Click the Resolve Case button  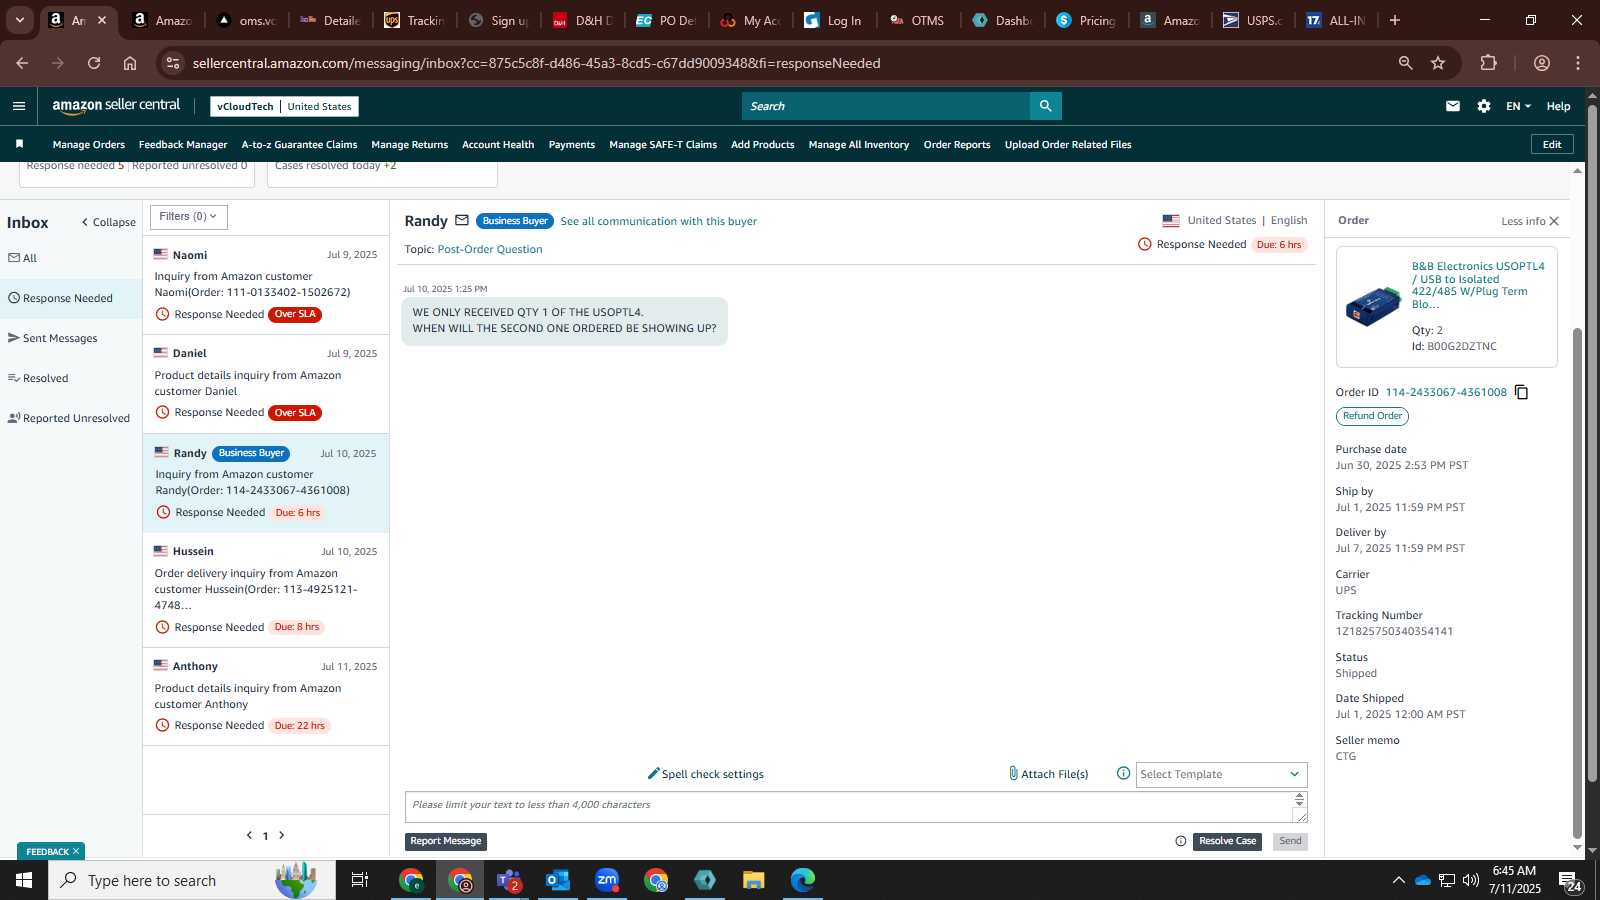[1227, 841]
